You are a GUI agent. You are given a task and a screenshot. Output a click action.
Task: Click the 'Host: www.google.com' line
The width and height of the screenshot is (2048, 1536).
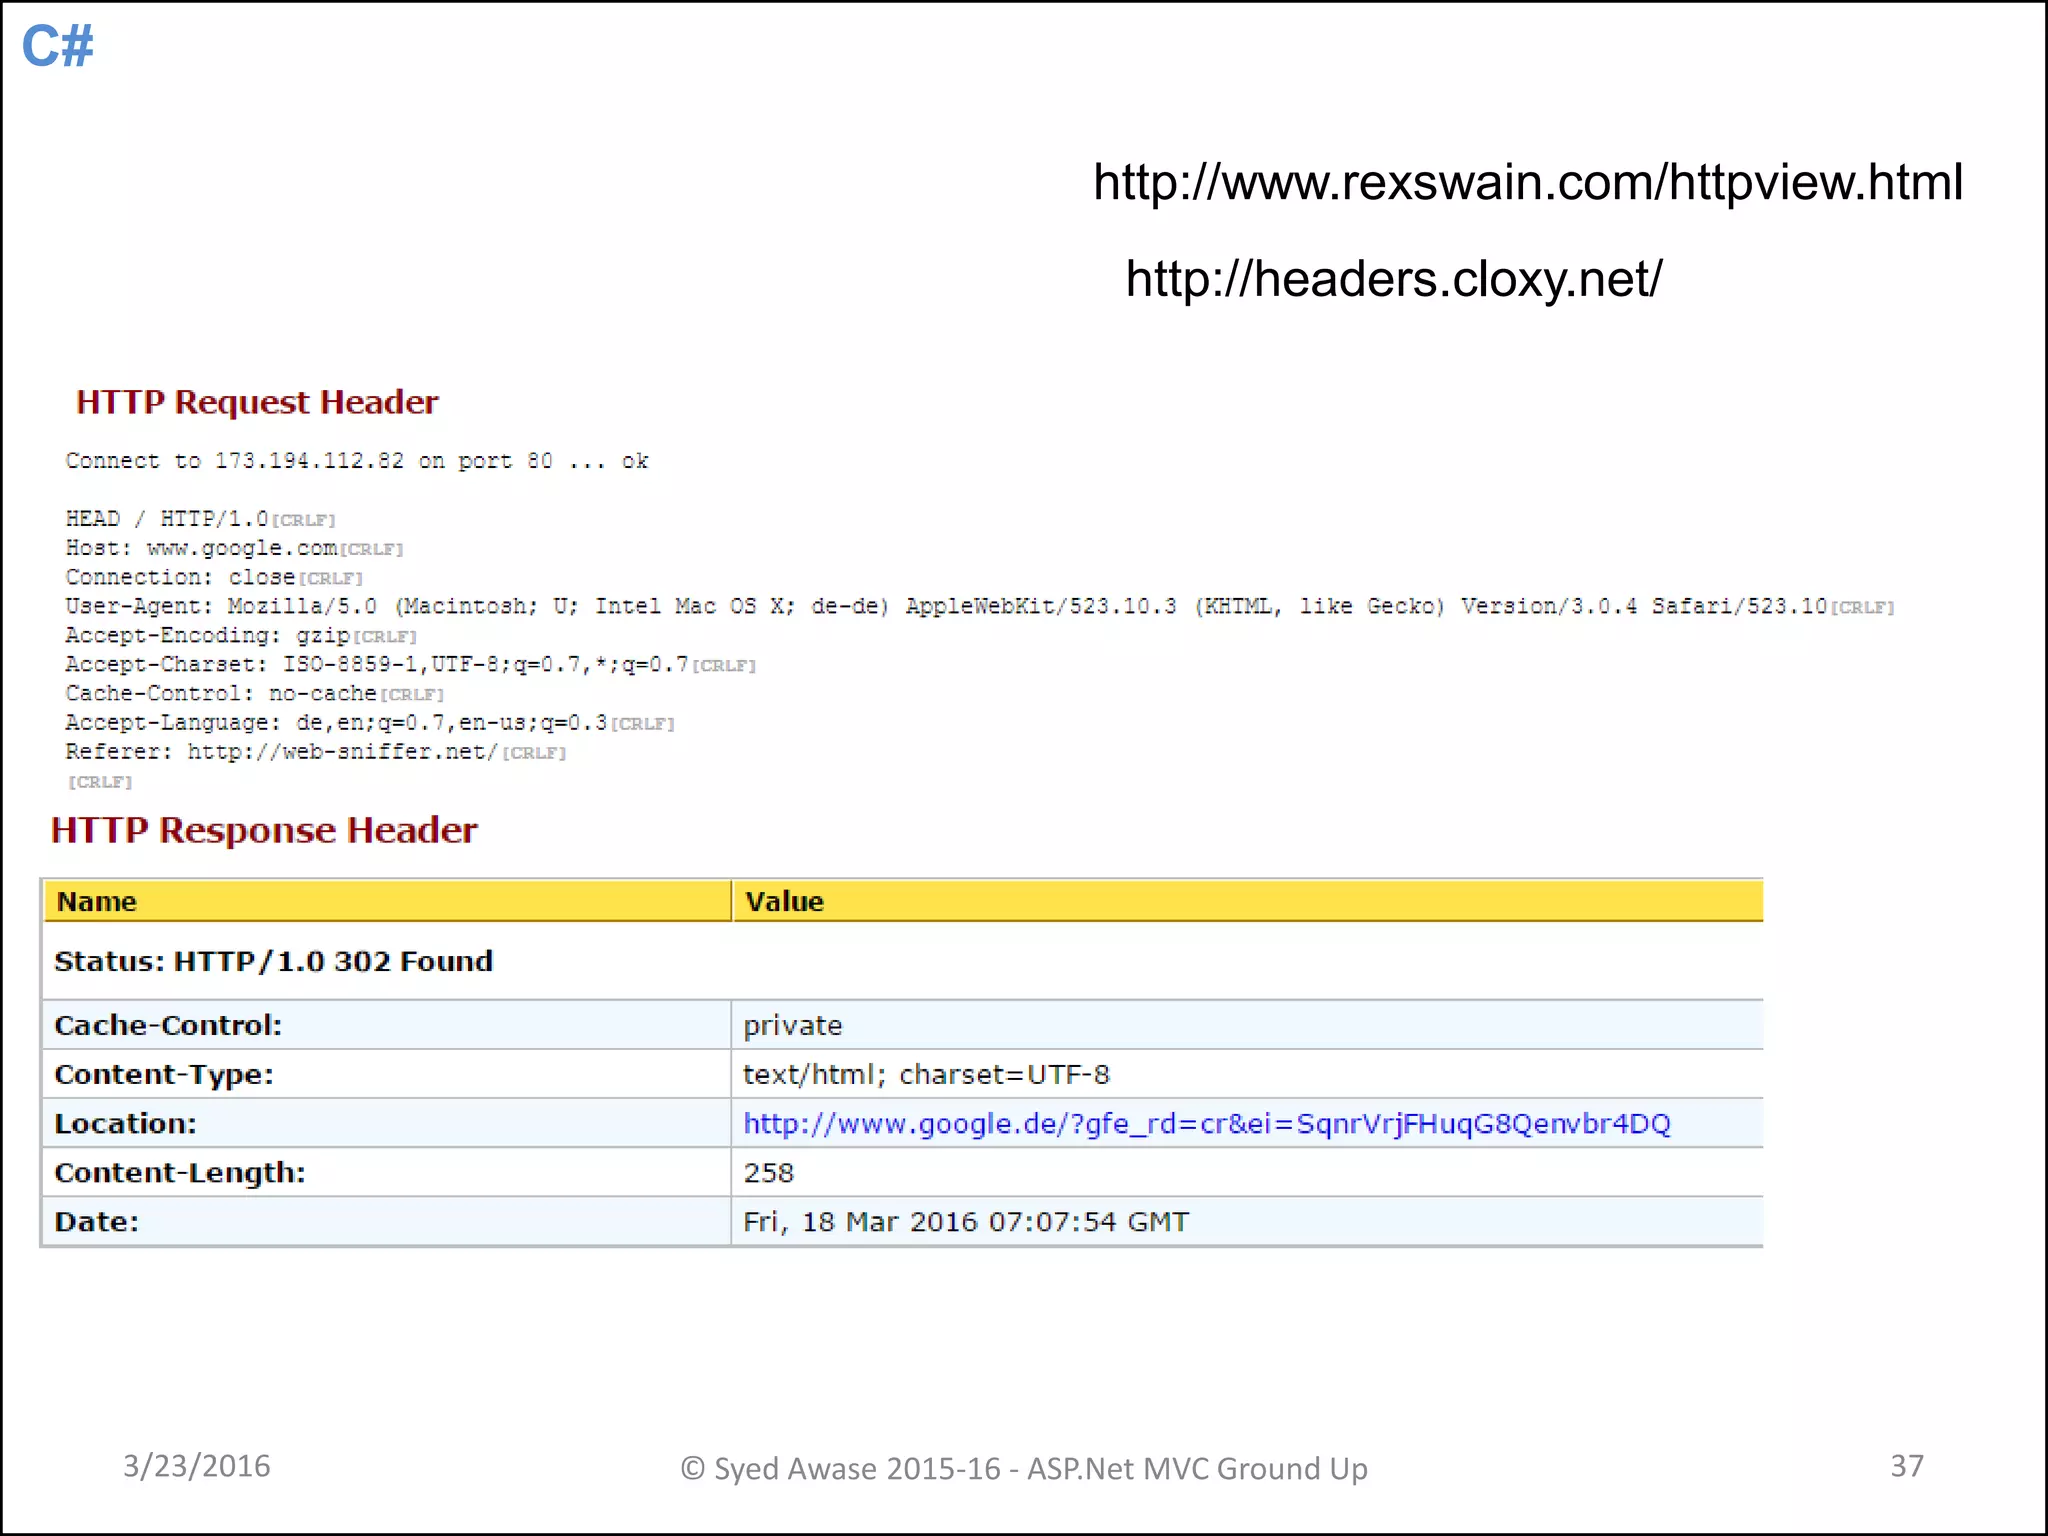234,548
